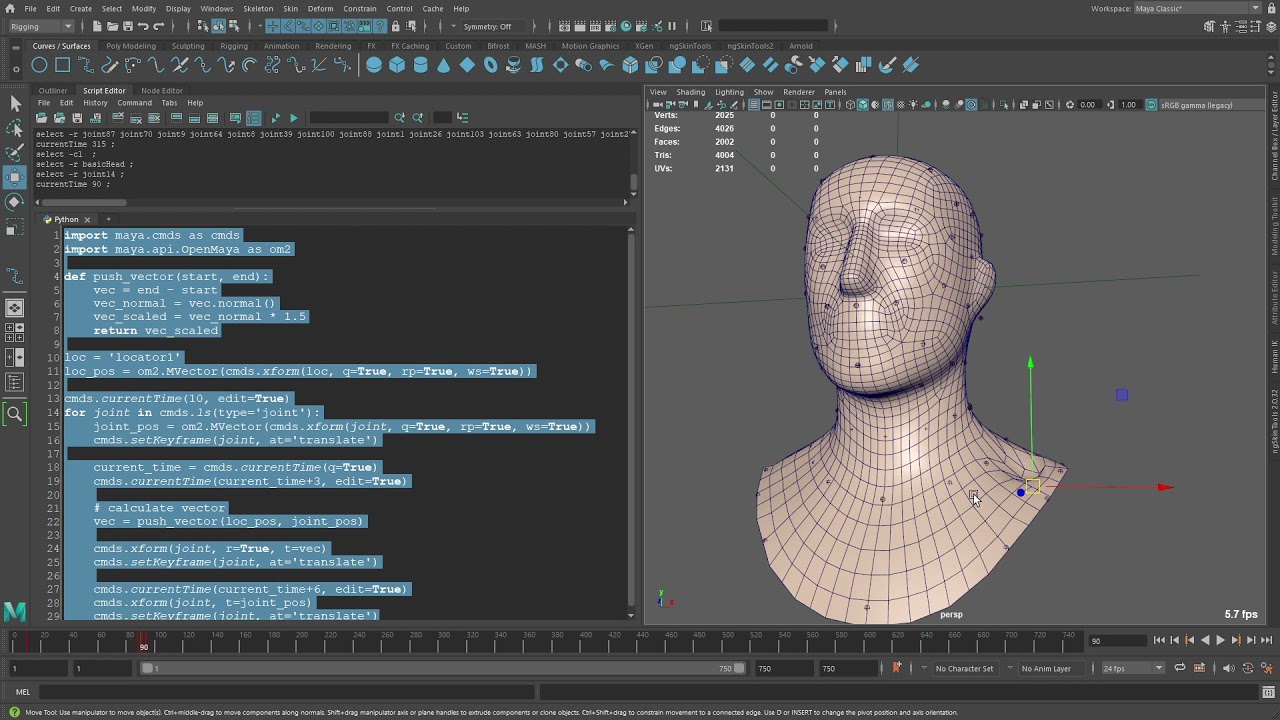This screenshot has width=1280, height=720.
Task: Toggle loop playback mode icon
Action: (x=1180, y=668)
